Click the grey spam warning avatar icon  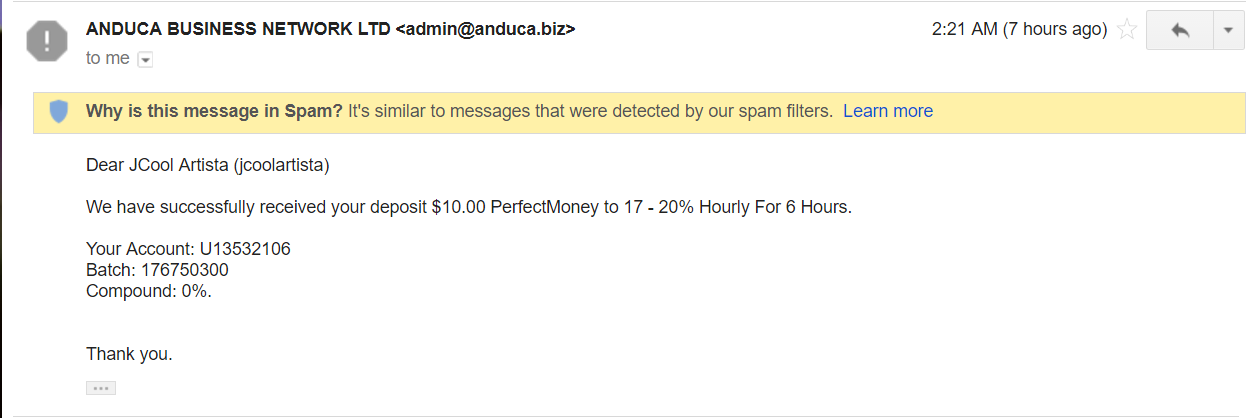point(46,42)
